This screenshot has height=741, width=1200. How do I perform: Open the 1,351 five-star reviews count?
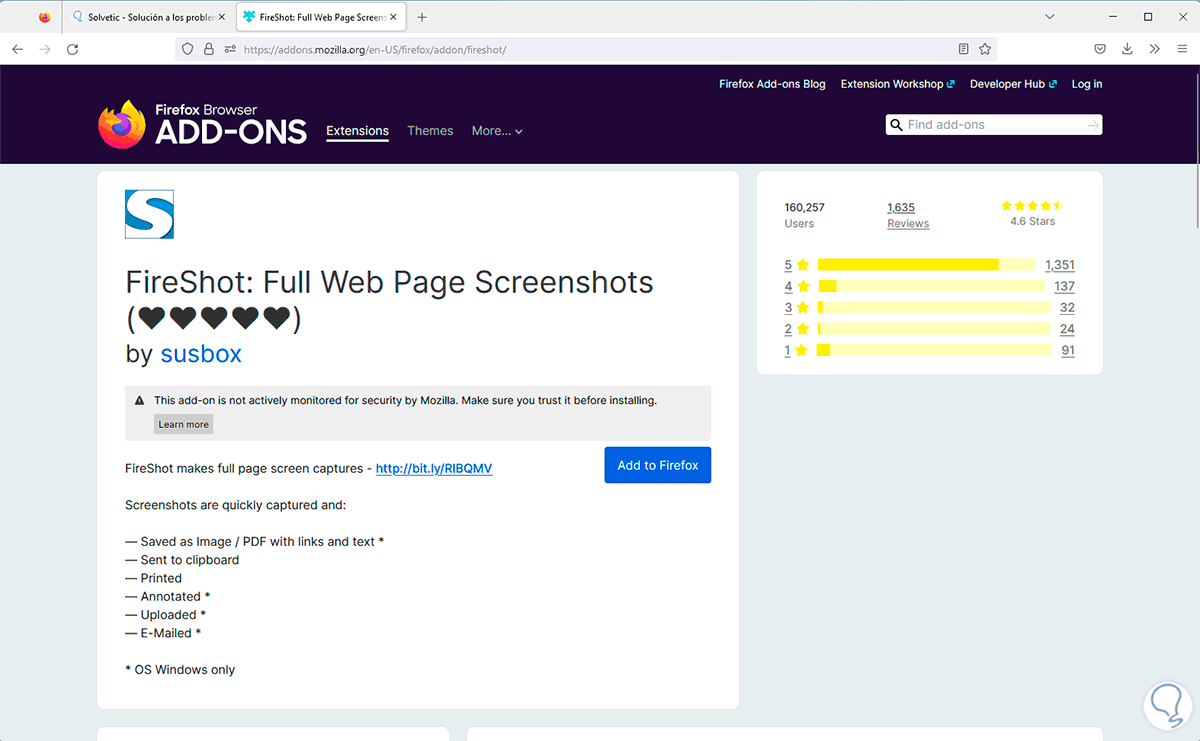(x=1060, y=265)
